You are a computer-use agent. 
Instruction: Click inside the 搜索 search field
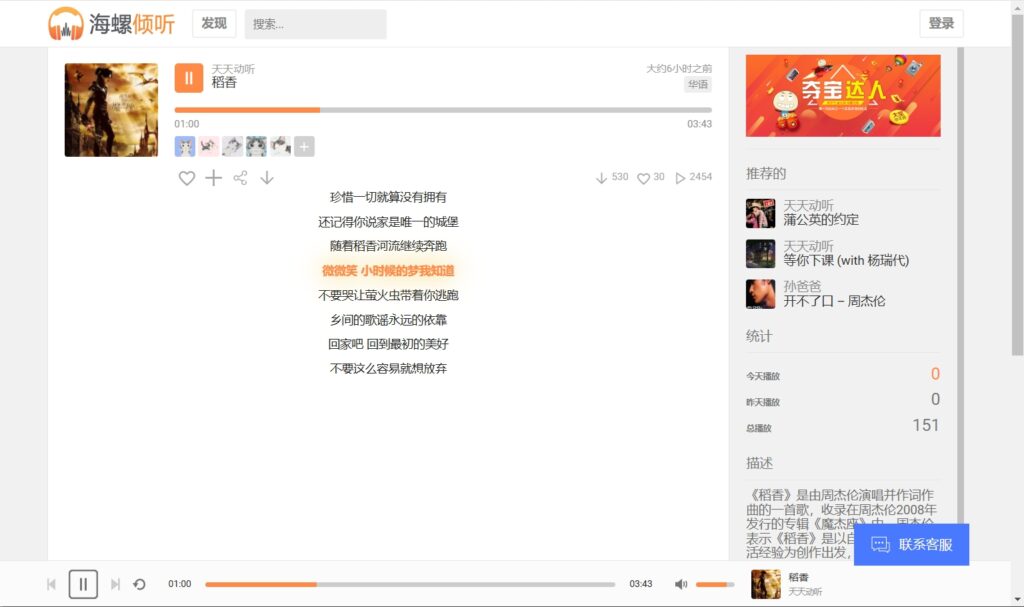click(315, 23)
